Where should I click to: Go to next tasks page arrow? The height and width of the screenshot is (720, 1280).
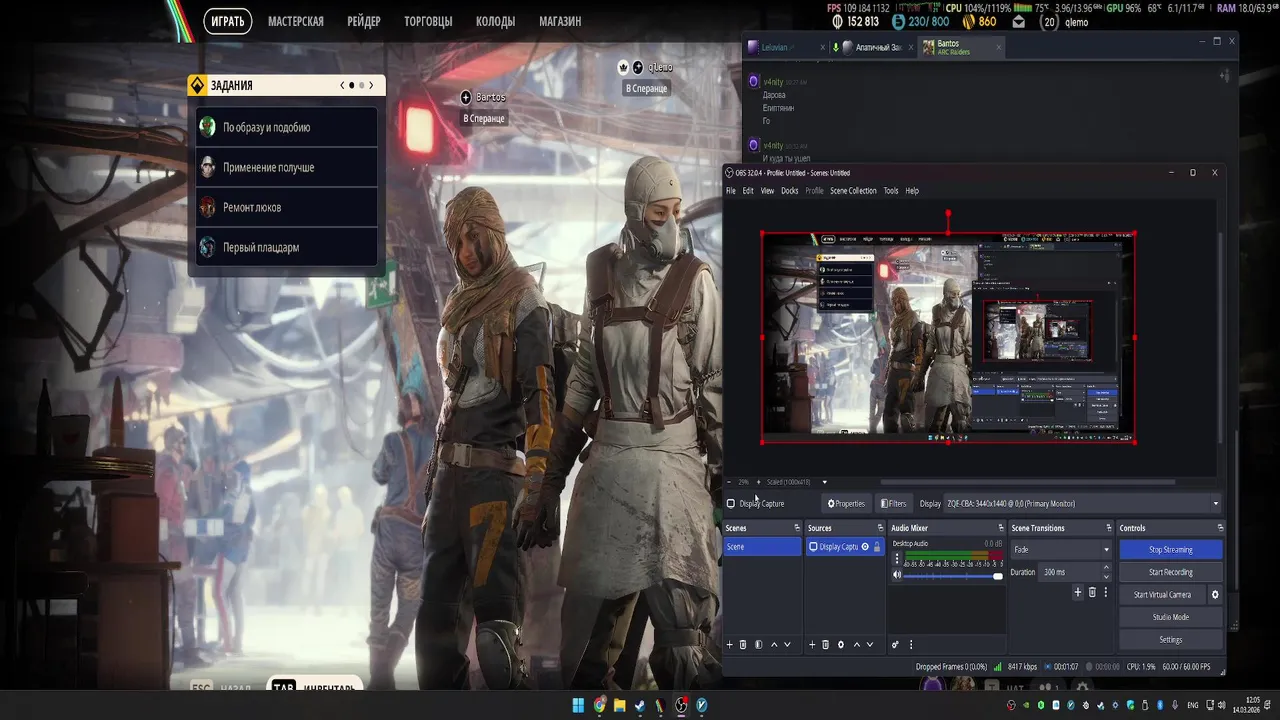[371, 86]
